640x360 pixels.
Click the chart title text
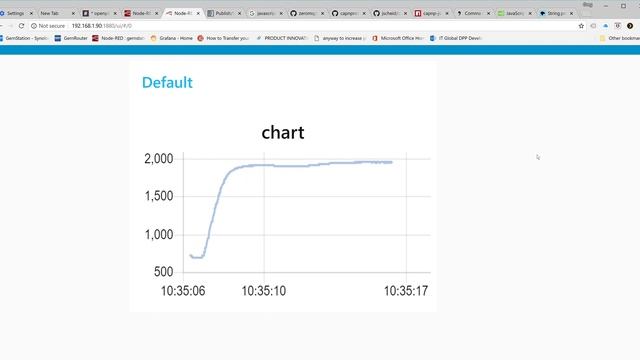(283, 133)
